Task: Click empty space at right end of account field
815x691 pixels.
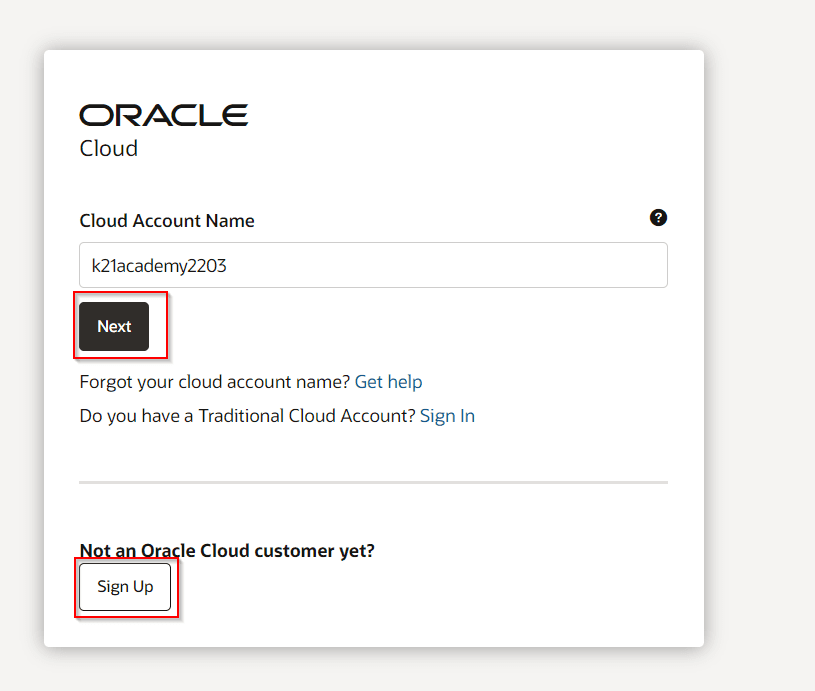Action: (x=600, y=266)
